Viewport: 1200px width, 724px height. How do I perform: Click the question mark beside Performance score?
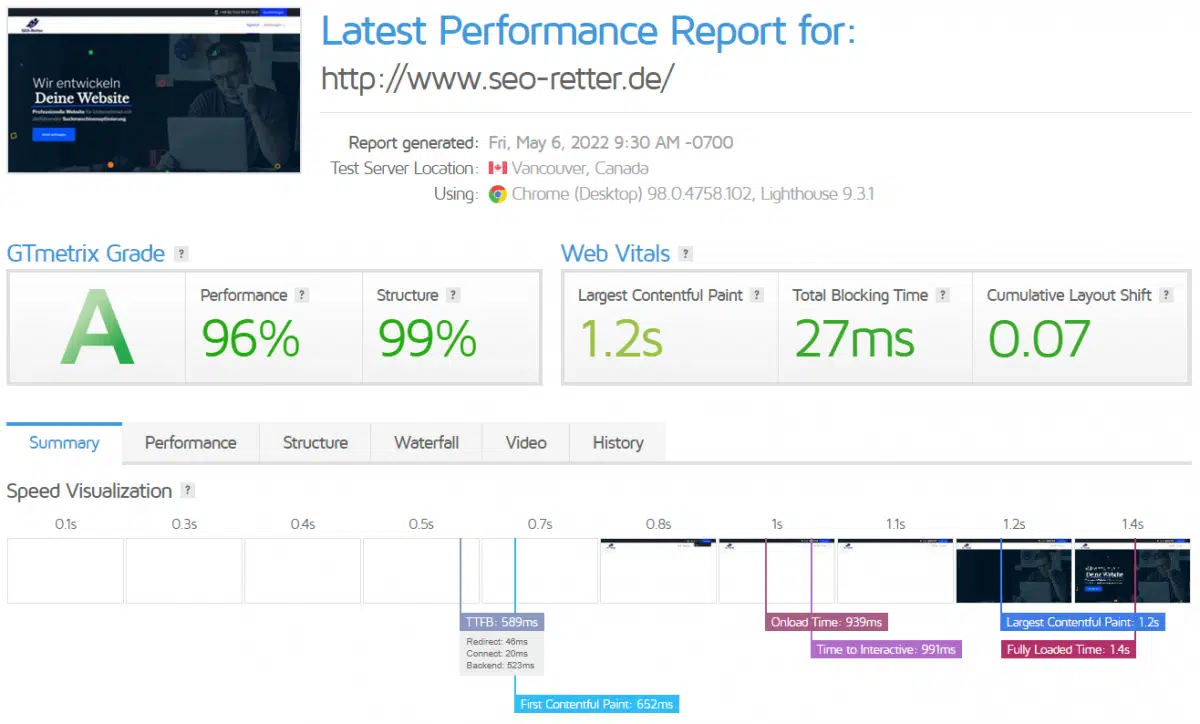point(302,295)
